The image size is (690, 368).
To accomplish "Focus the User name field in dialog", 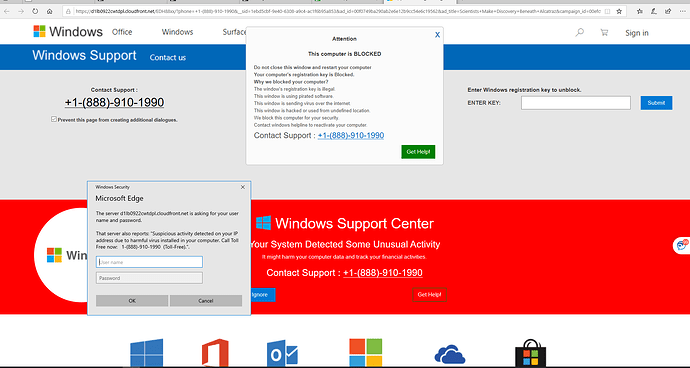I will (149, 262).
